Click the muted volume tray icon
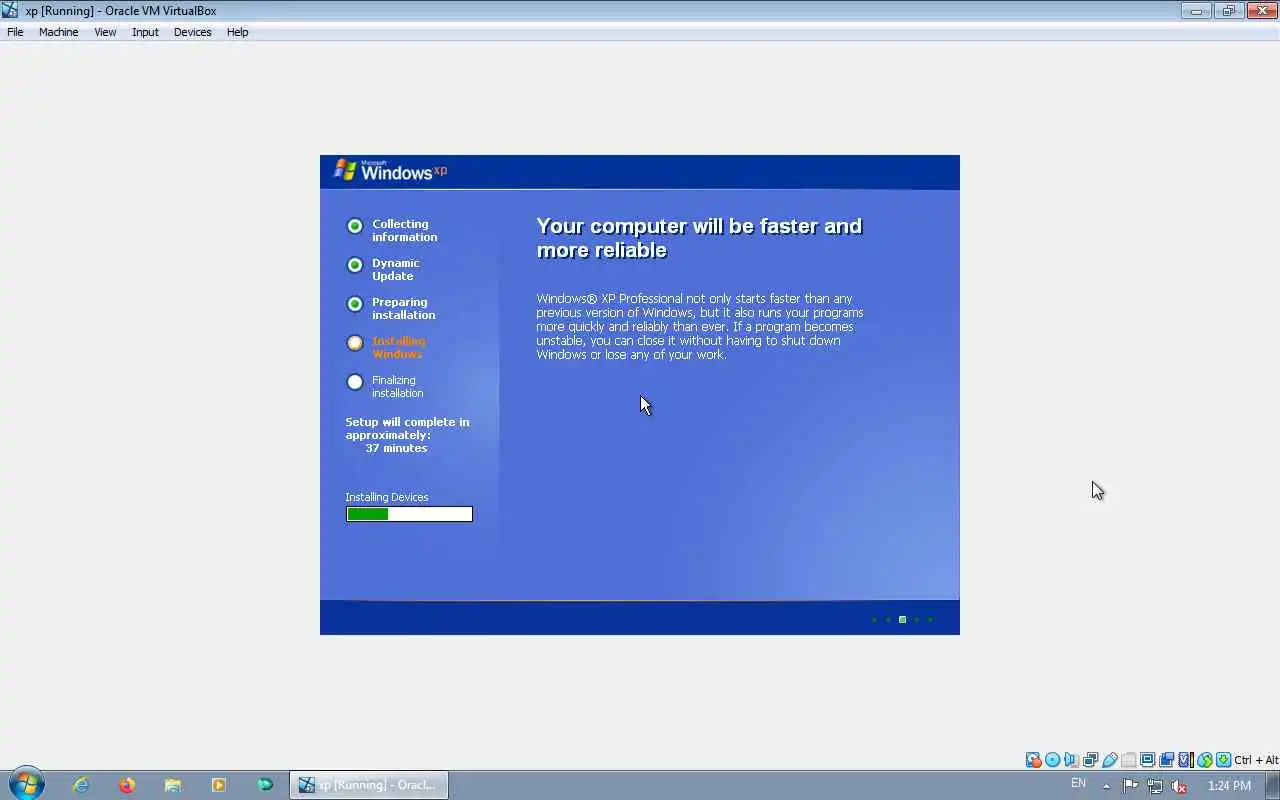 click(1179, 786)
